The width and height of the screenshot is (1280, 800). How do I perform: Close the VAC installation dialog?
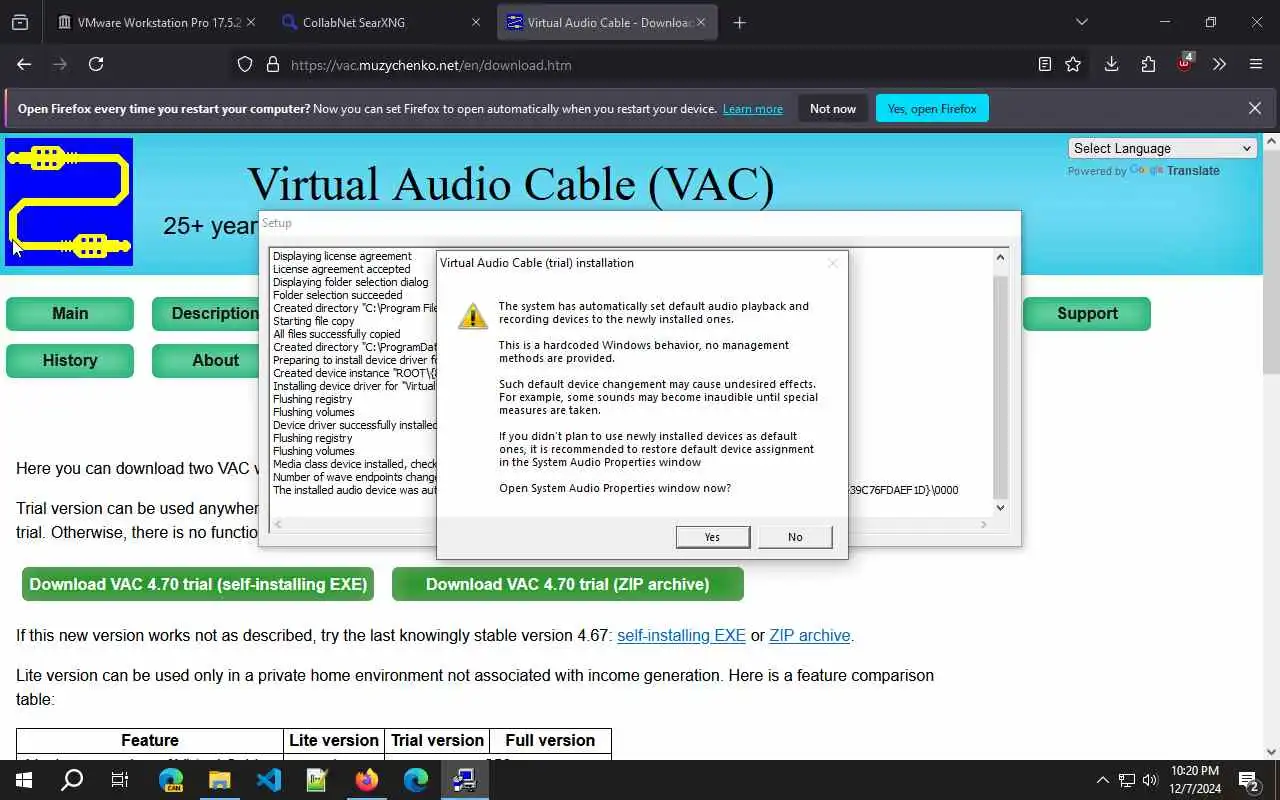coord(832,263)
